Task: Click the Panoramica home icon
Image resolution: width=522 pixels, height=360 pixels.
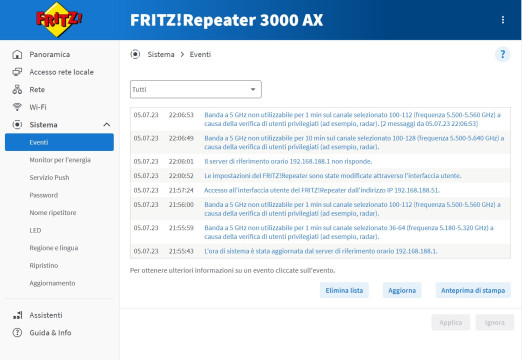Action: [x=17, y=54]
